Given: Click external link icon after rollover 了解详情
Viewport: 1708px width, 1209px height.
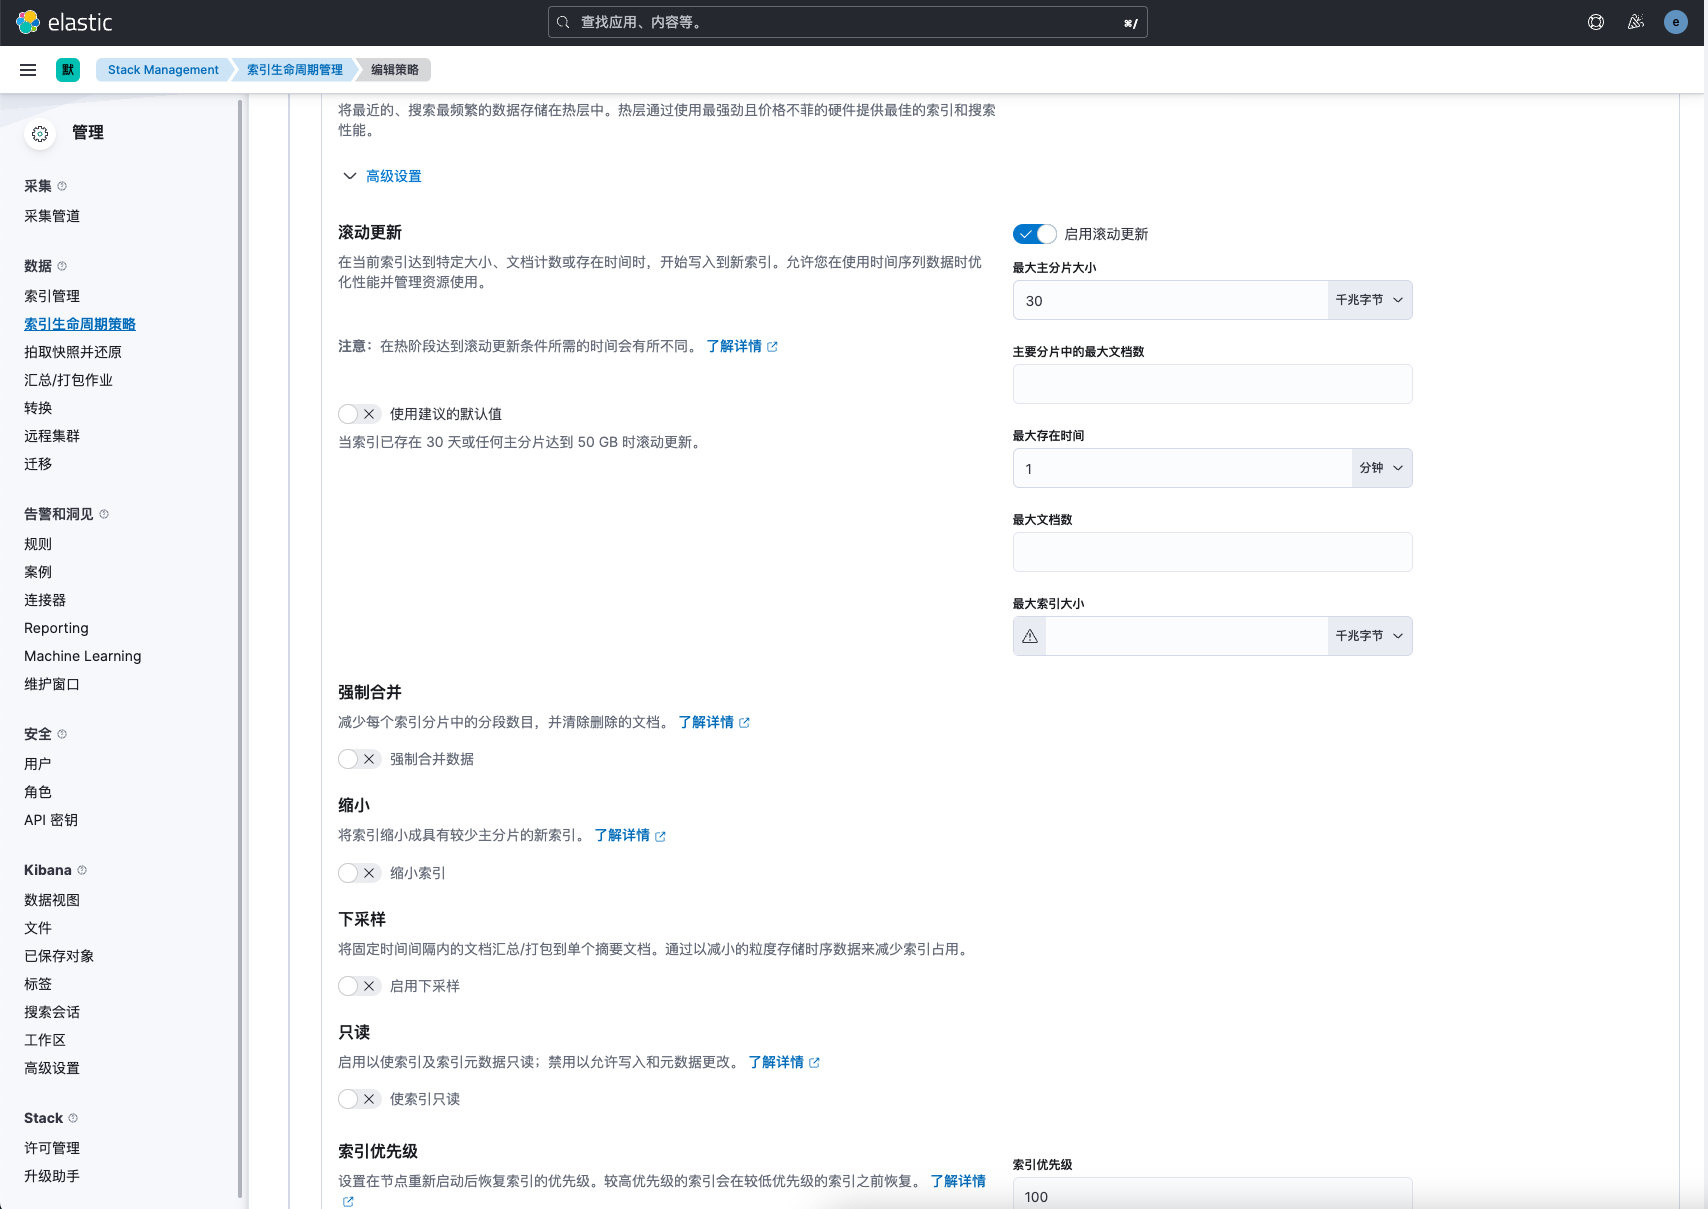Looking at the screenshot, I should point(772,347).
